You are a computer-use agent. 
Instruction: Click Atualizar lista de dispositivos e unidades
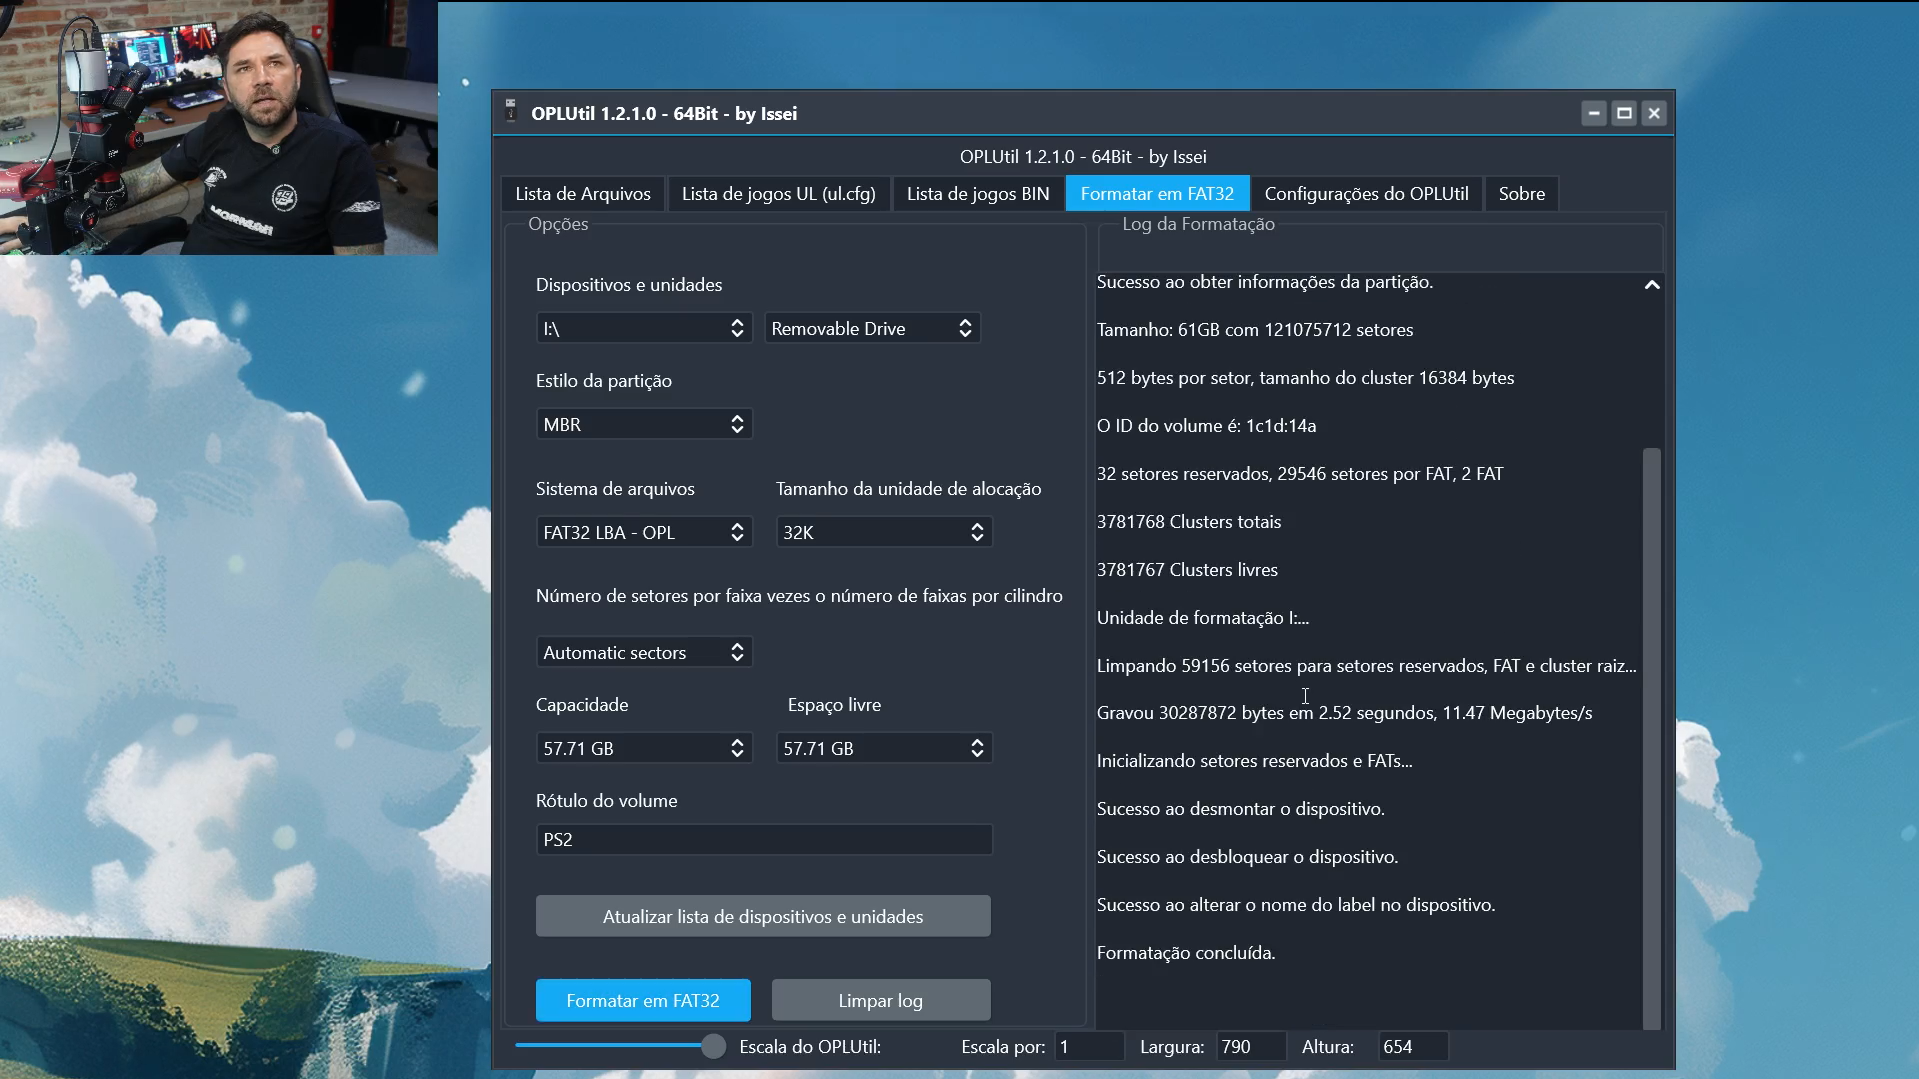[763, 916]
